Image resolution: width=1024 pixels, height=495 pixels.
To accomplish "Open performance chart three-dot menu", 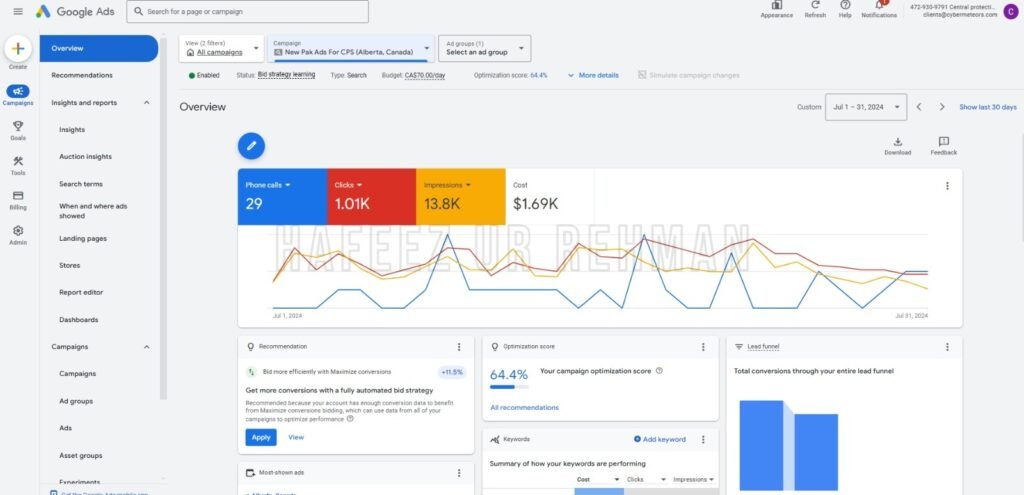I will pos(948,186).
